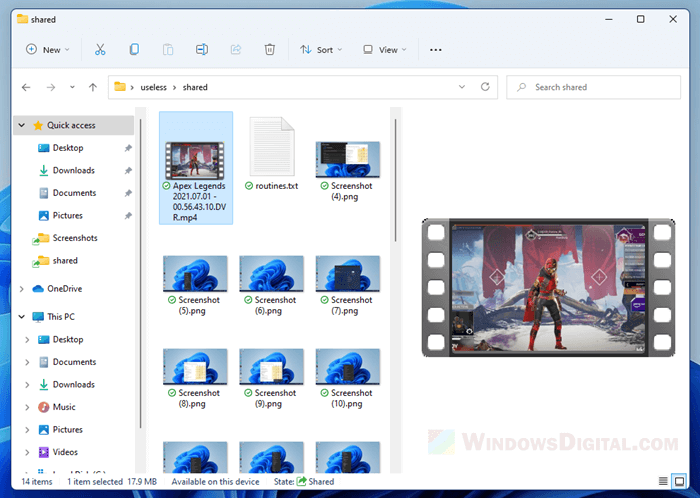Click the Delete trash icon

coord(270,50)
